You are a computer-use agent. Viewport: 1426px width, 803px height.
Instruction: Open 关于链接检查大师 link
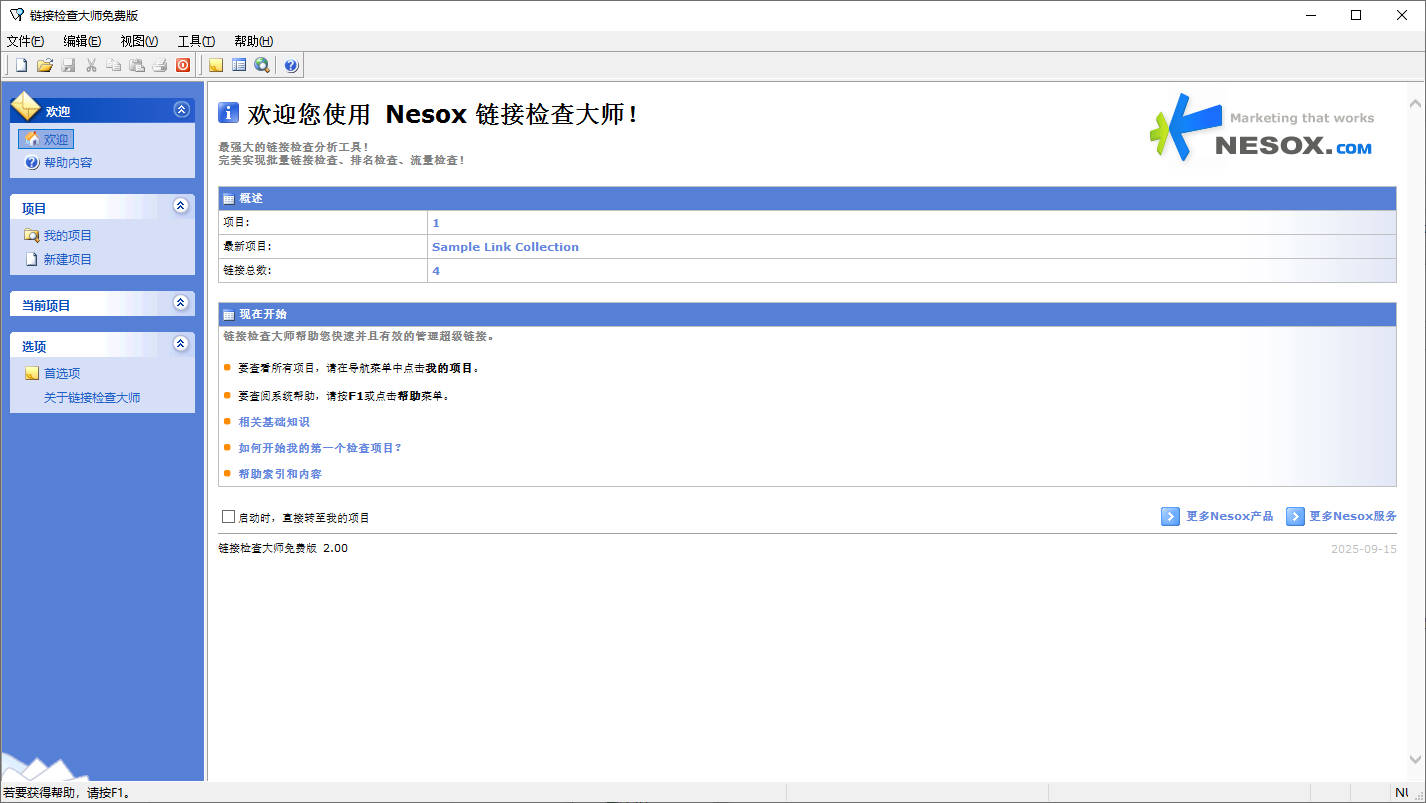(92, 397)
